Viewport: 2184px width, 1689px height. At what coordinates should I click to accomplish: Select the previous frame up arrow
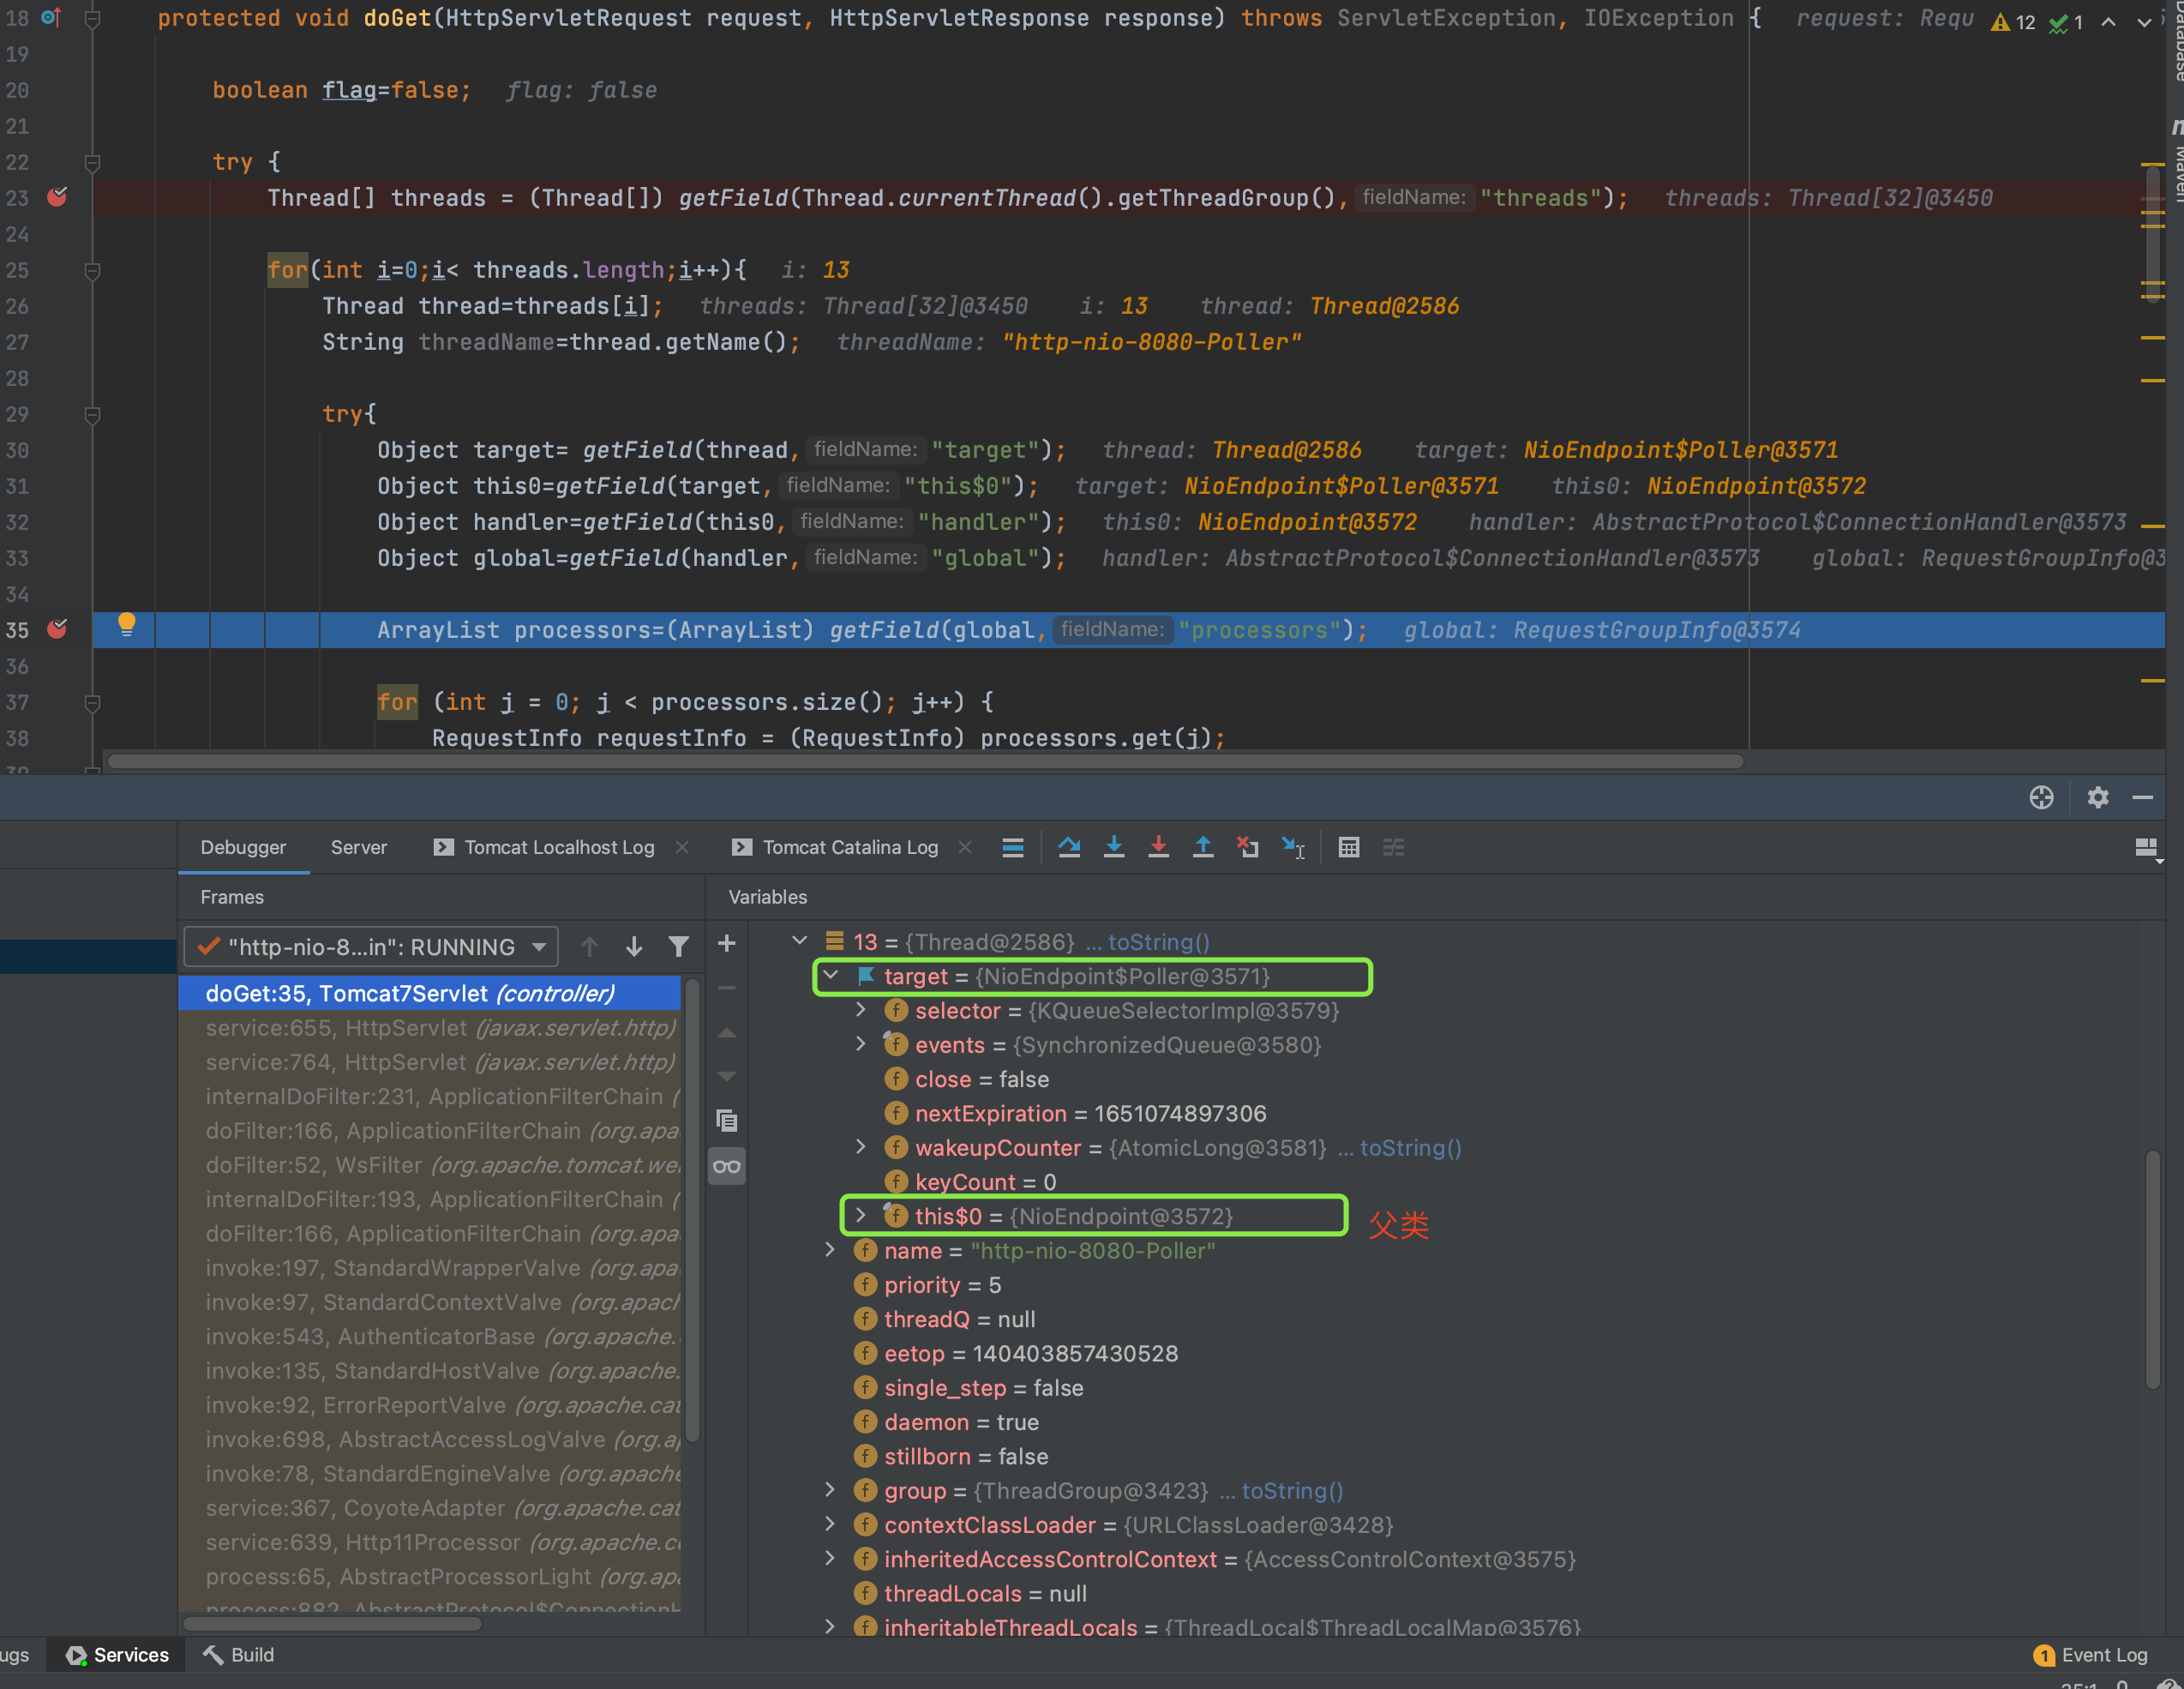point(589,946)
